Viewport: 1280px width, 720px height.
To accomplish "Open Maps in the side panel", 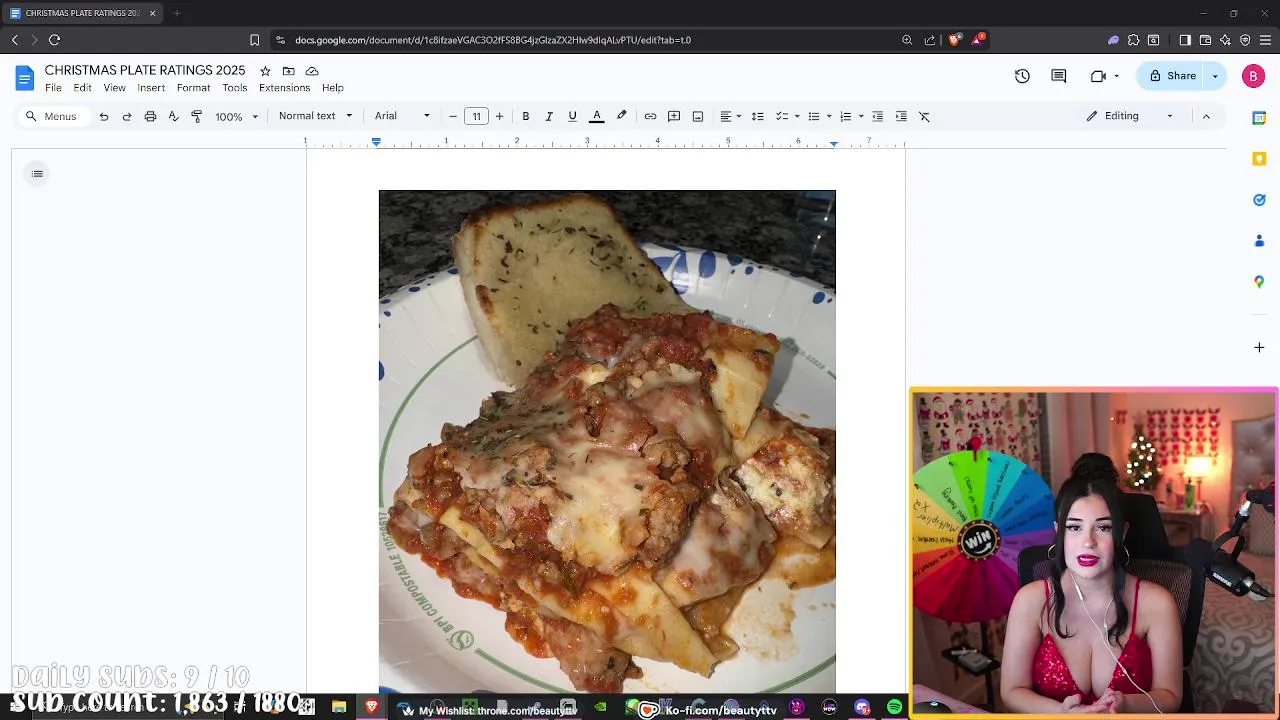I will tap(1259, 282).
